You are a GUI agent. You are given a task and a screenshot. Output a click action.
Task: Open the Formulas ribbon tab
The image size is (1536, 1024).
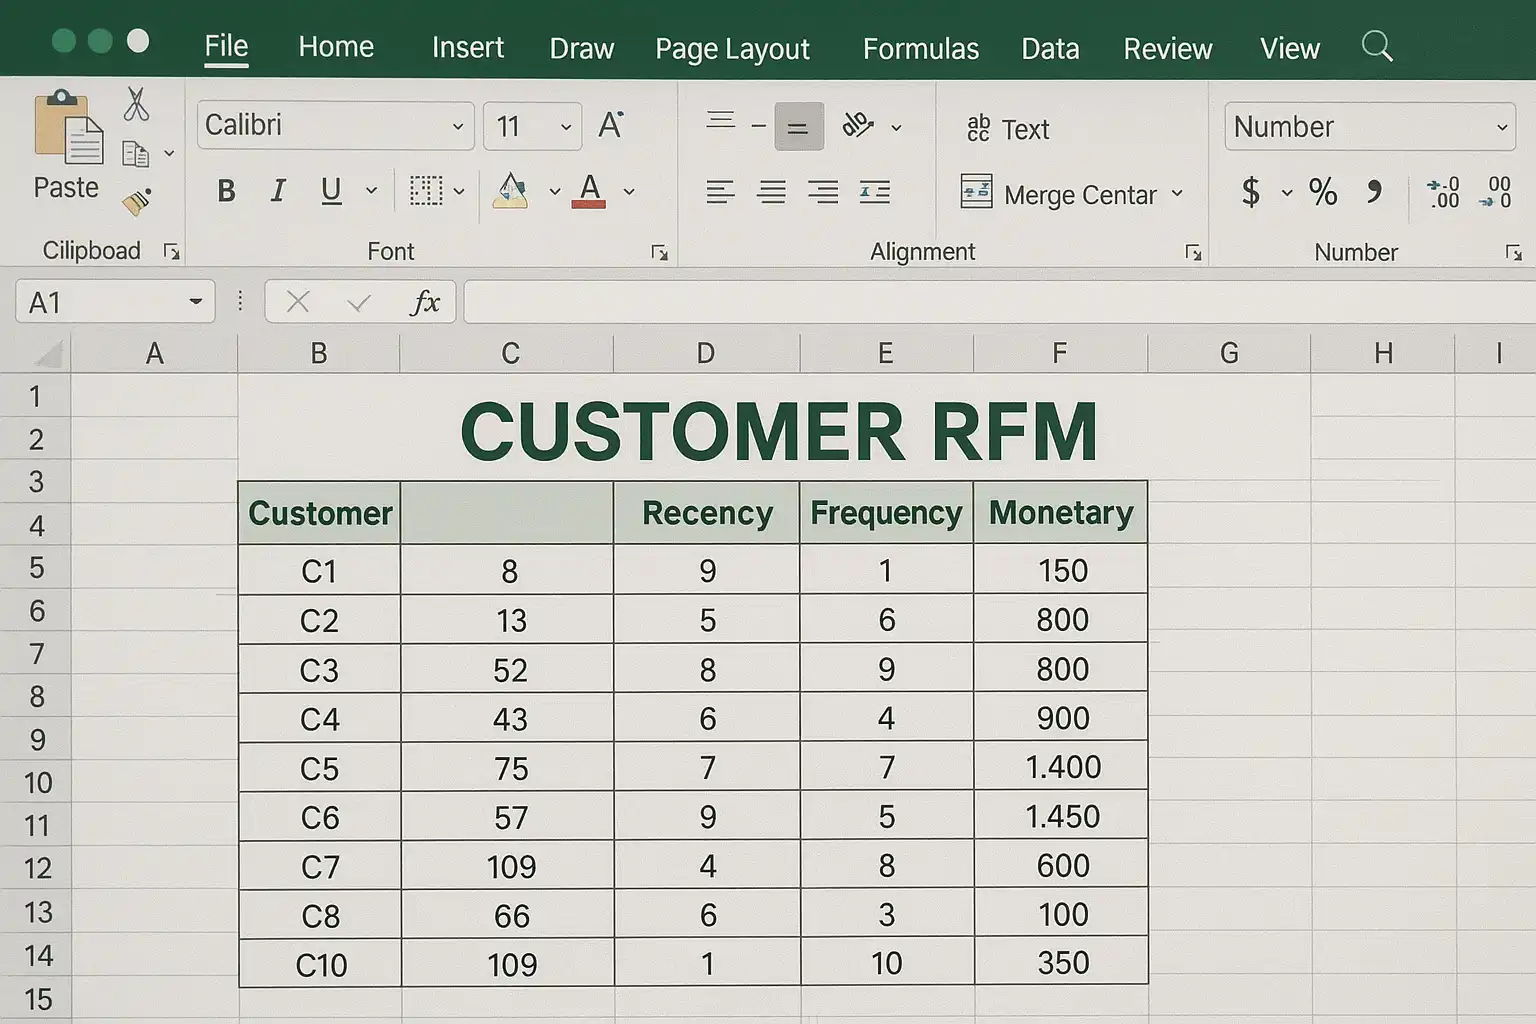920,48
